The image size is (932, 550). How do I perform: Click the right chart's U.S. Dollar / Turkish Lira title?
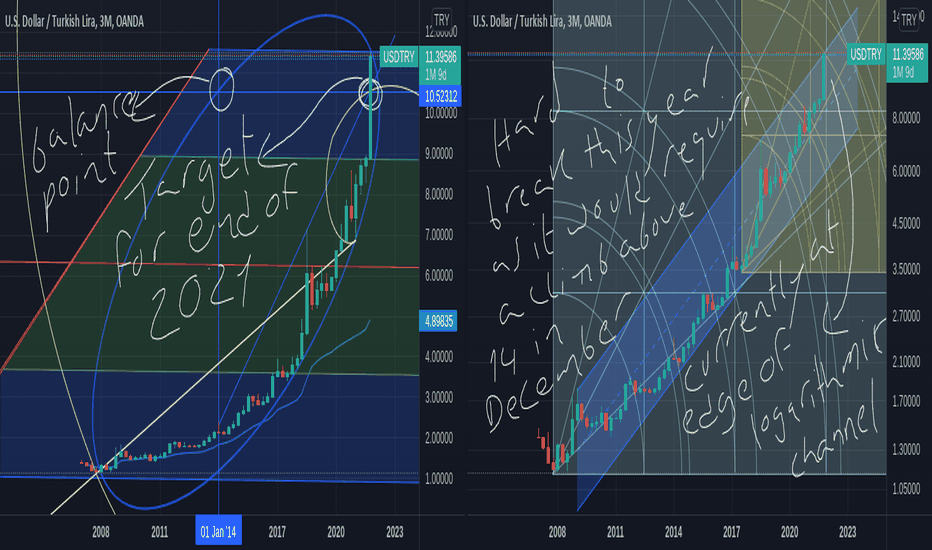coord(542,22)
